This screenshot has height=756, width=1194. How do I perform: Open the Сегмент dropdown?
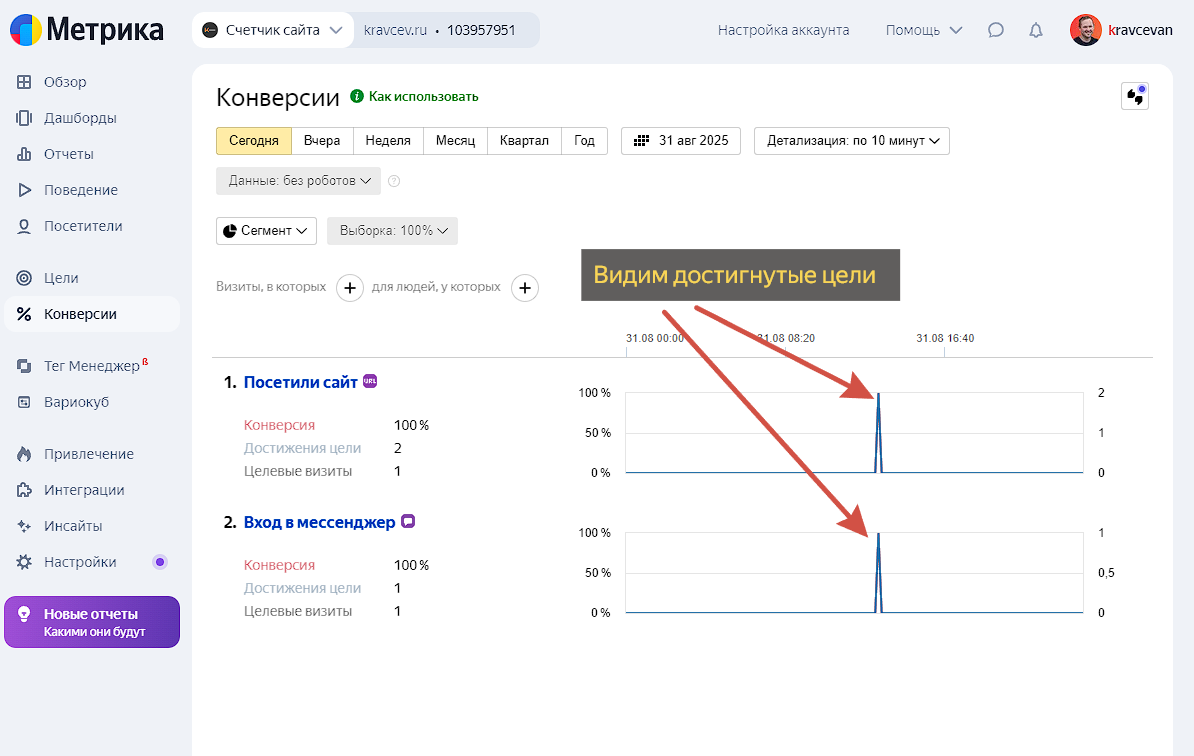pos(266,230)
